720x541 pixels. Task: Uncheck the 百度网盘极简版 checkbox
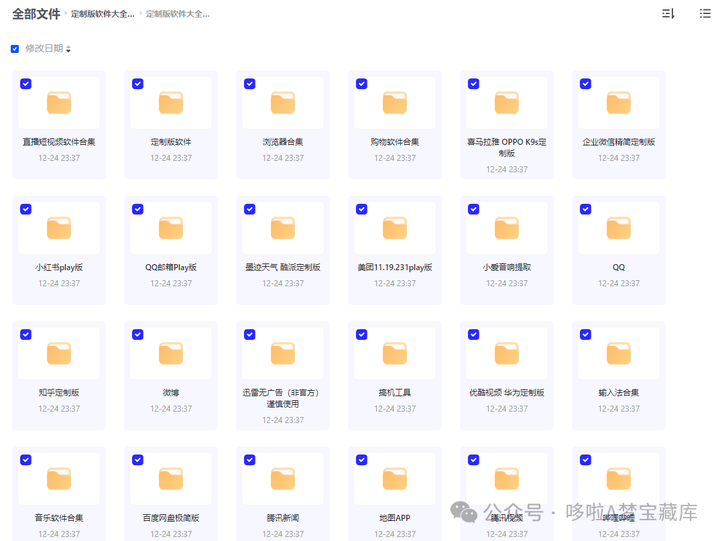click(138, 460)
